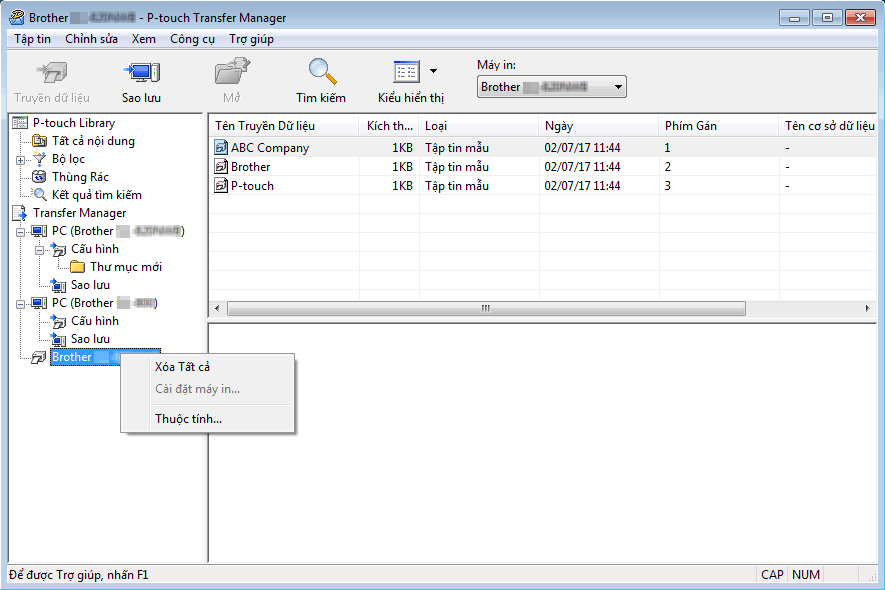Open the Tập tin menu
This screenshot has height=590, width=885.
pos(33,39)
